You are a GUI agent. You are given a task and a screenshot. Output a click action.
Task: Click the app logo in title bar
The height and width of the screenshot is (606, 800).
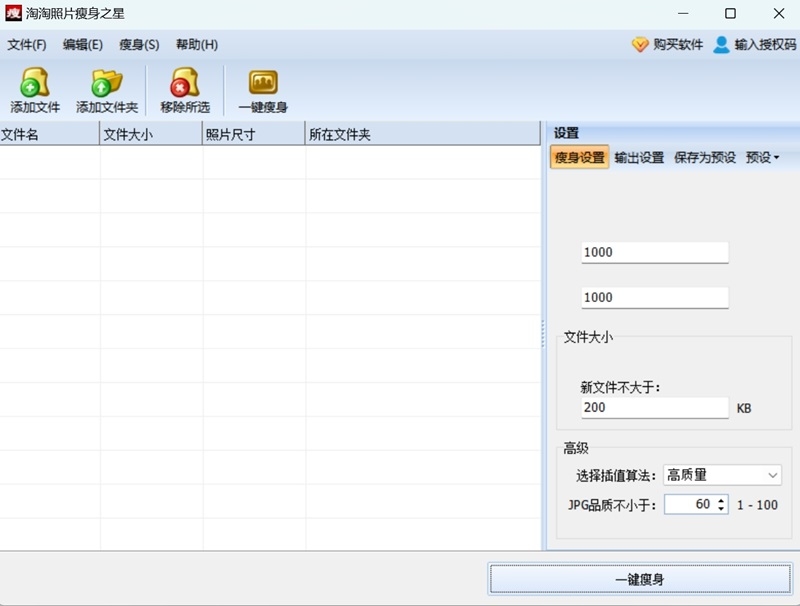point(13,13)
